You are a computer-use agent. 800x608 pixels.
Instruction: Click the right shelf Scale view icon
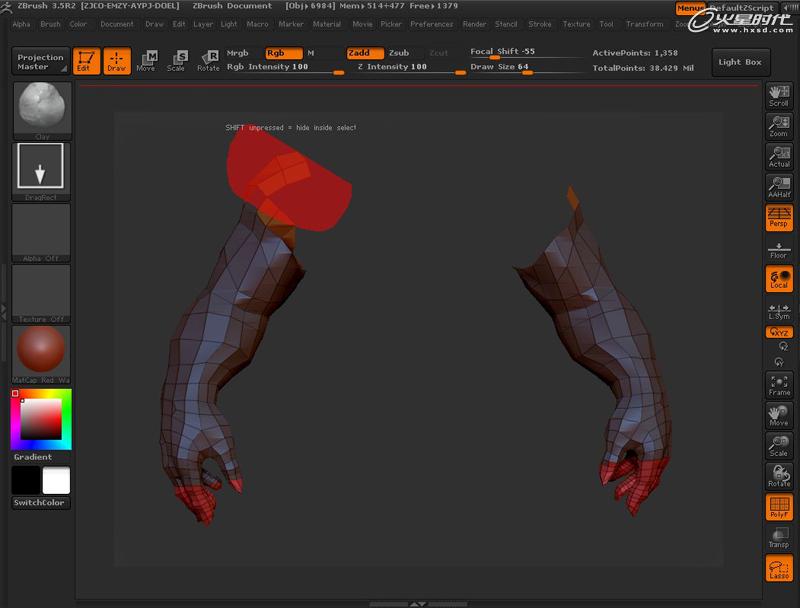(779, 446)
